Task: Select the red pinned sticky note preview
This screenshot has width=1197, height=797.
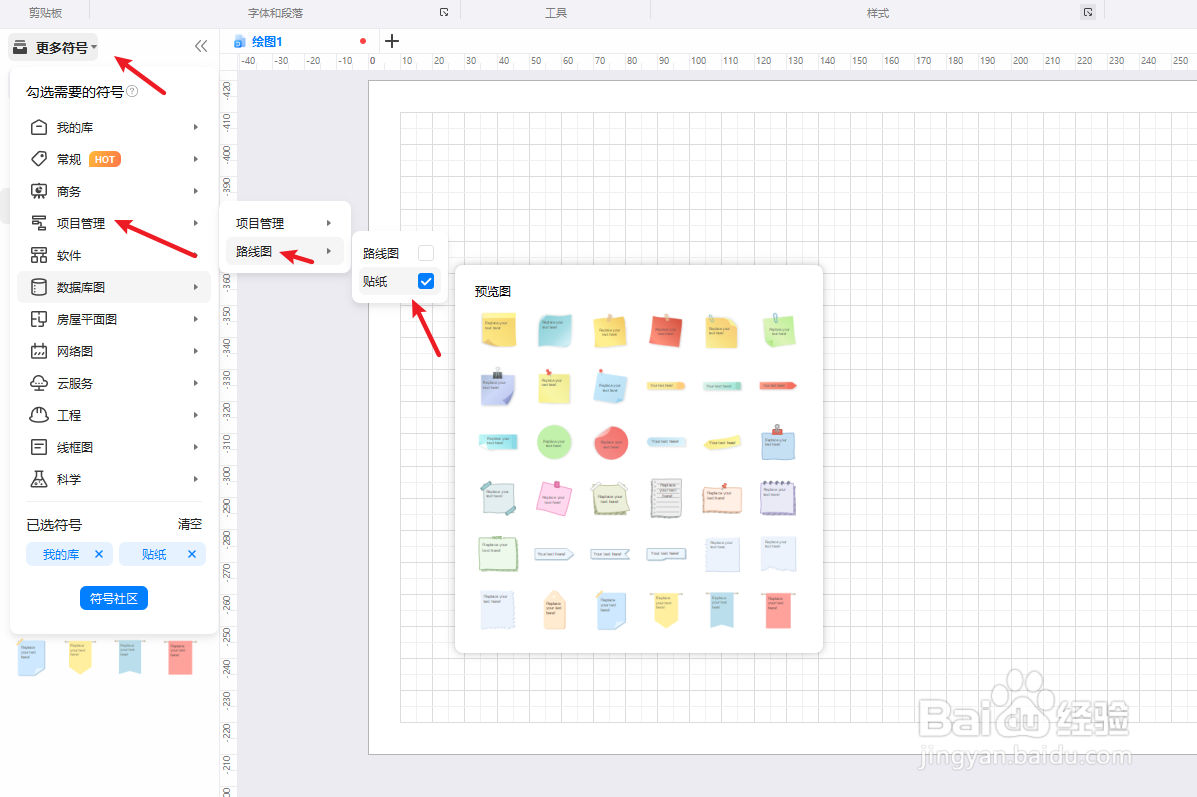Action: coord(666,330)
